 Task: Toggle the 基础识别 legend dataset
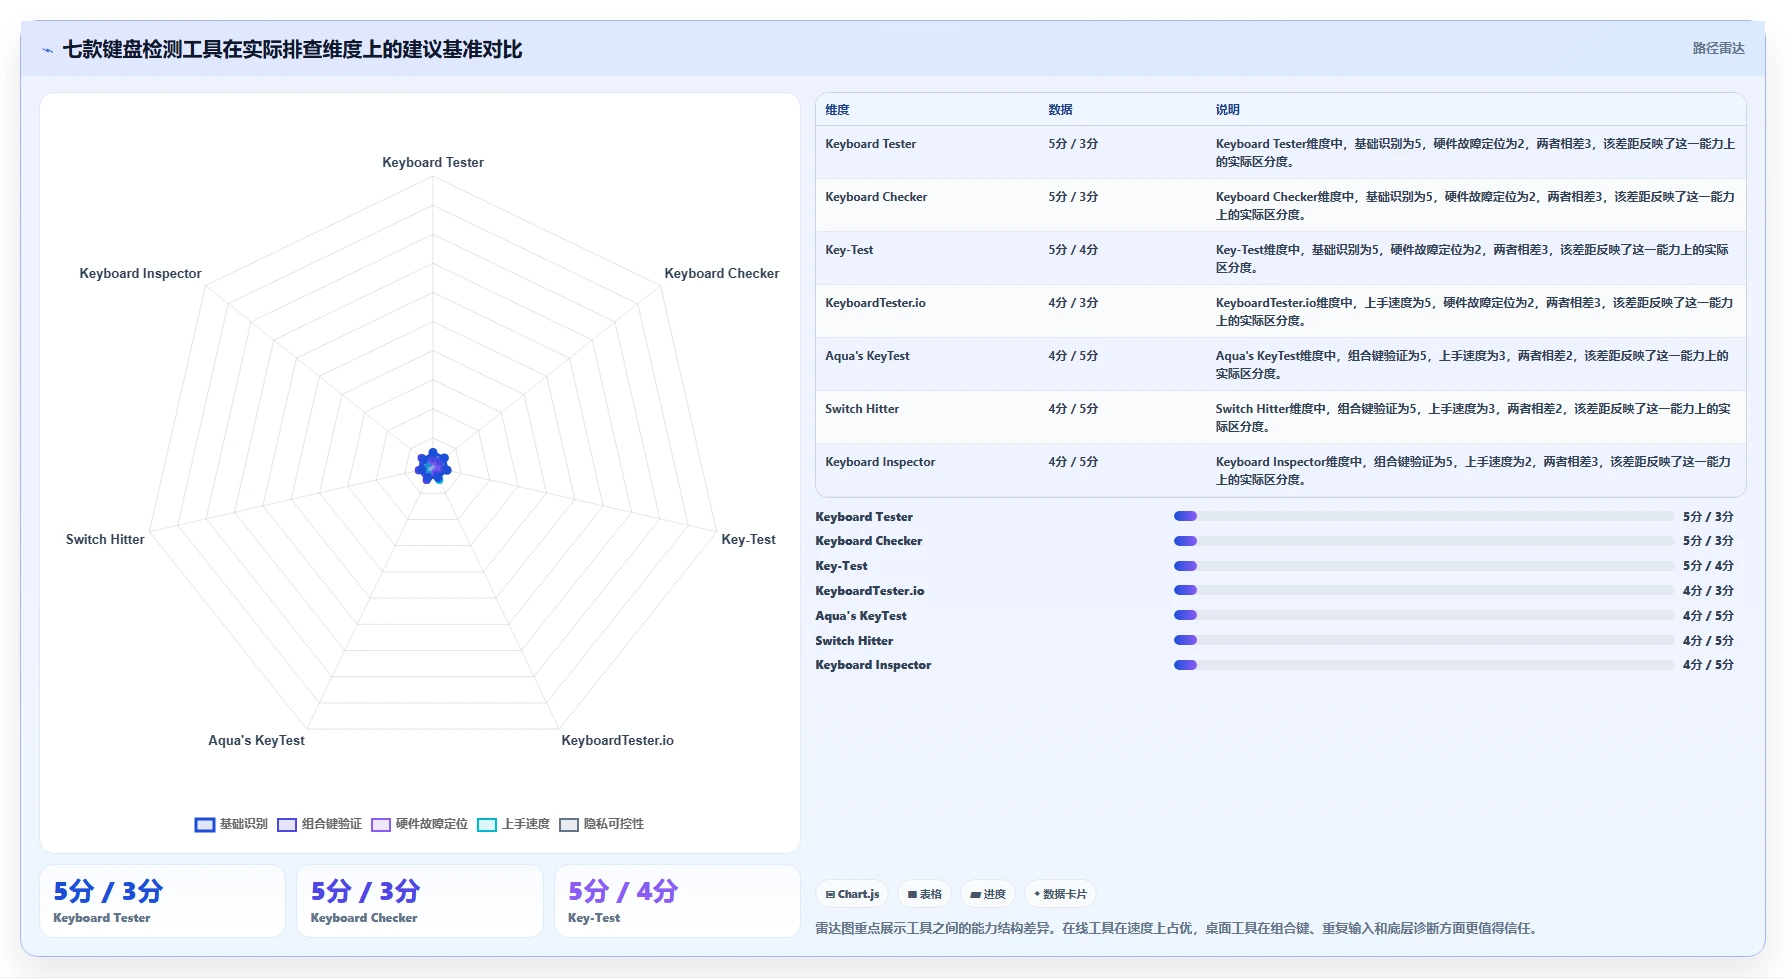point(231,824)
